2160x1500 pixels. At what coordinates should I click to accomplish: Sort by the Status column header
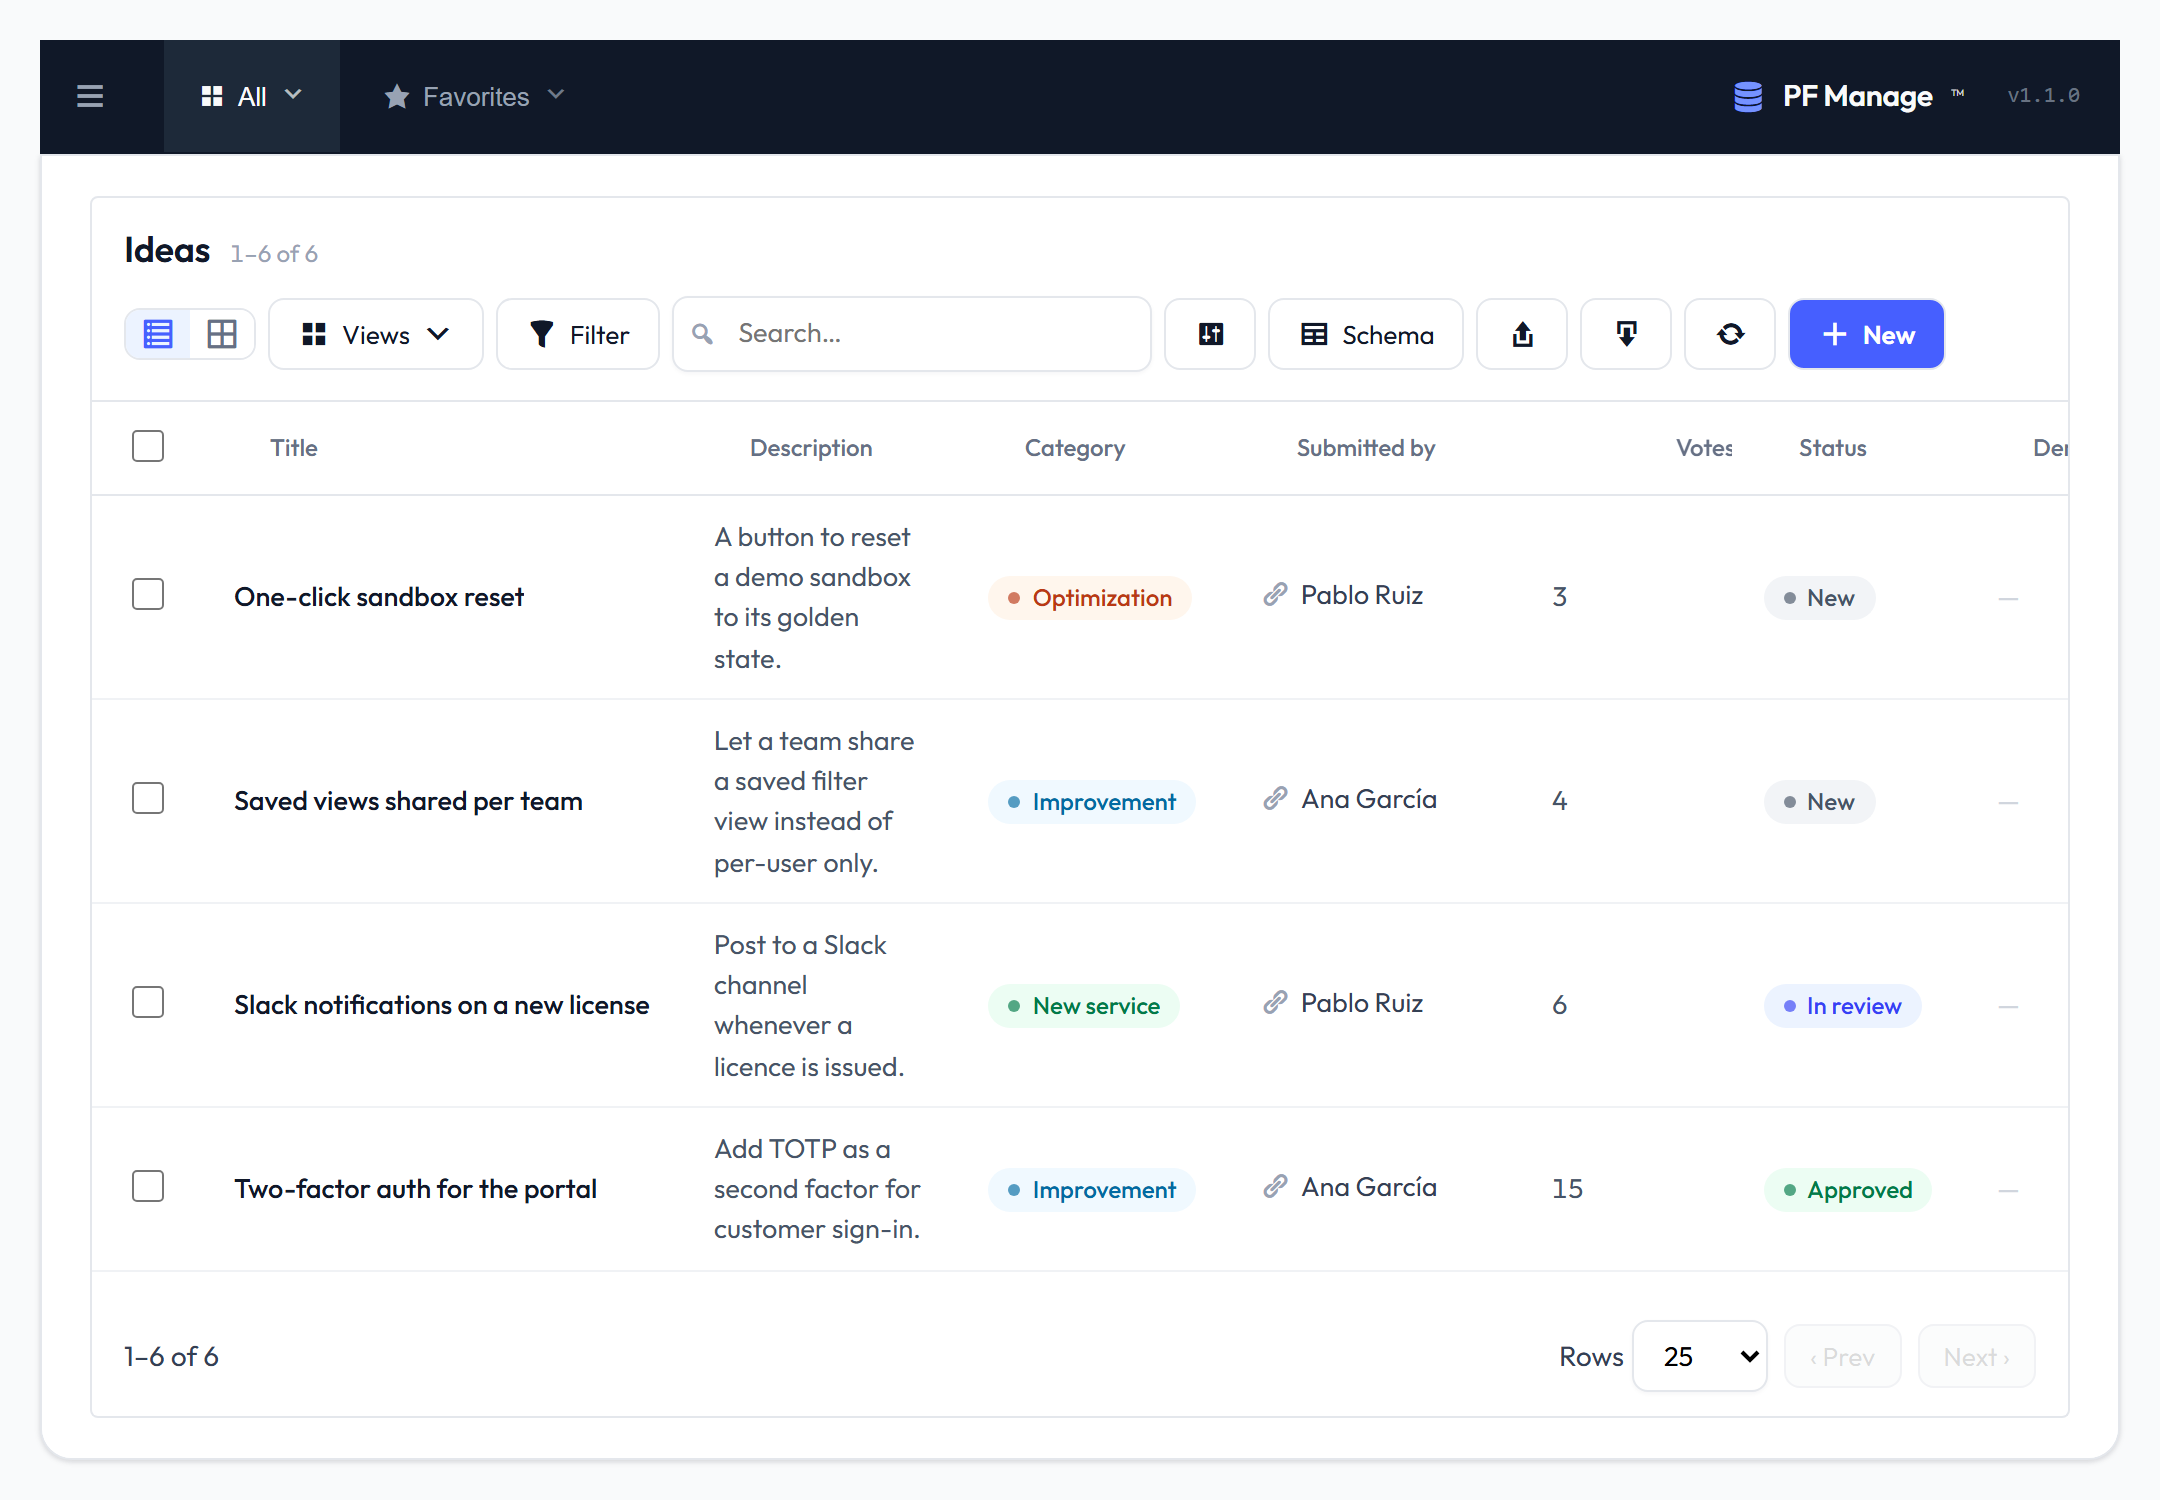(1833, 448)
